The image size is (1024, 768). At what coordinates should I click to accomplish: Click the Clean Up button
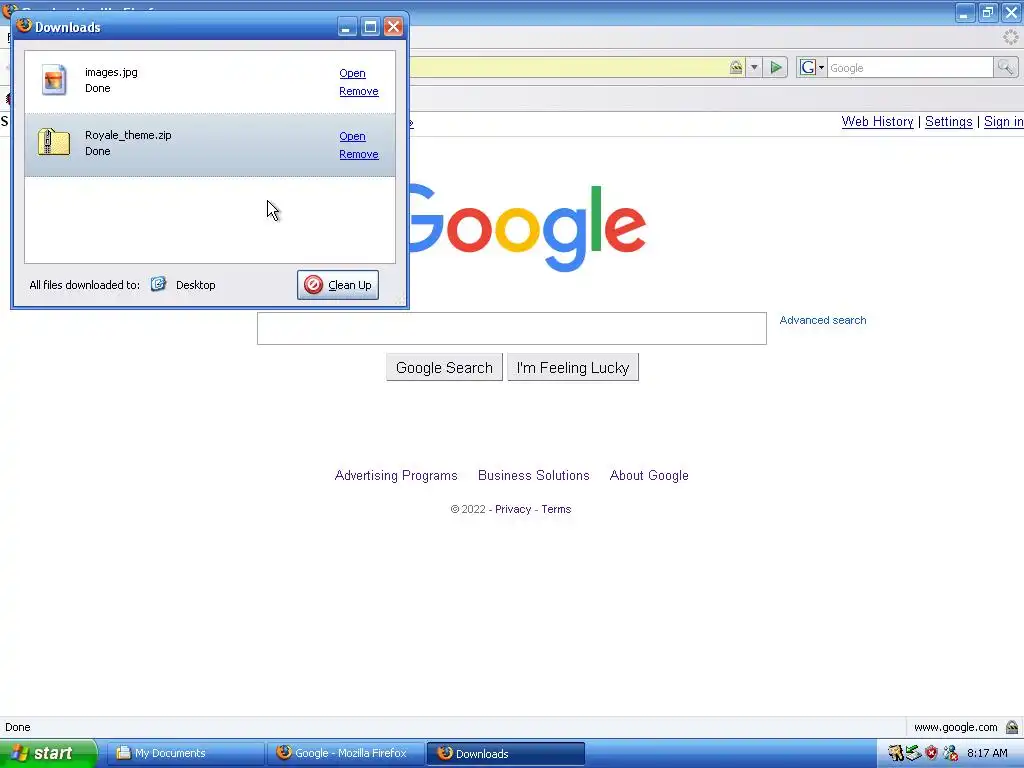pyautogui.click(x=338, y=285)
